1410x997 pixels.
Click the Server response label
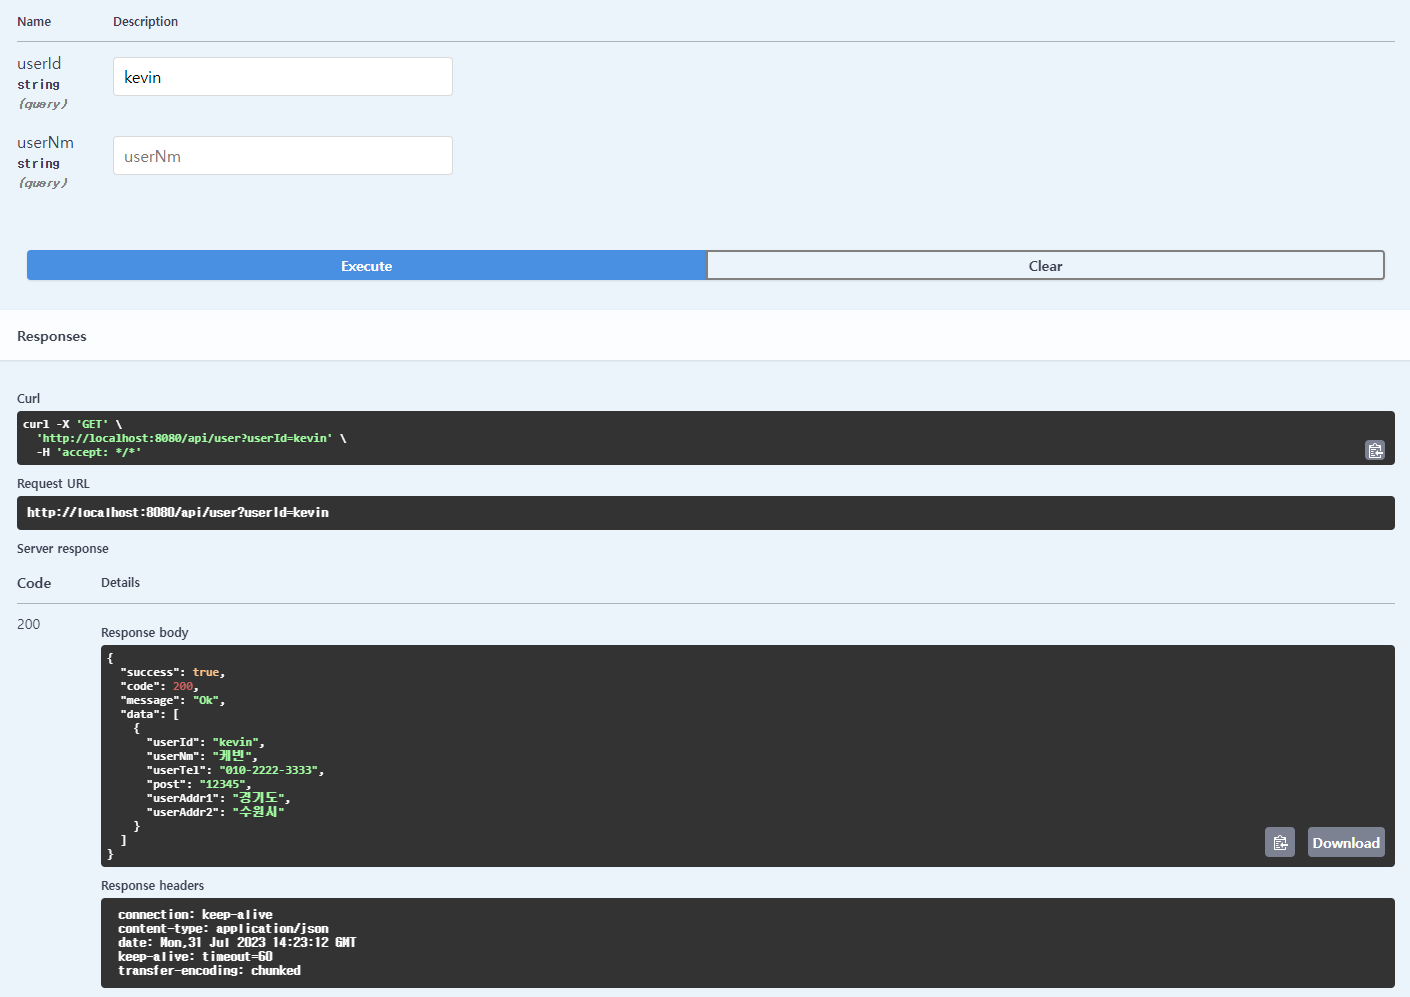click(x=63, y=549)
